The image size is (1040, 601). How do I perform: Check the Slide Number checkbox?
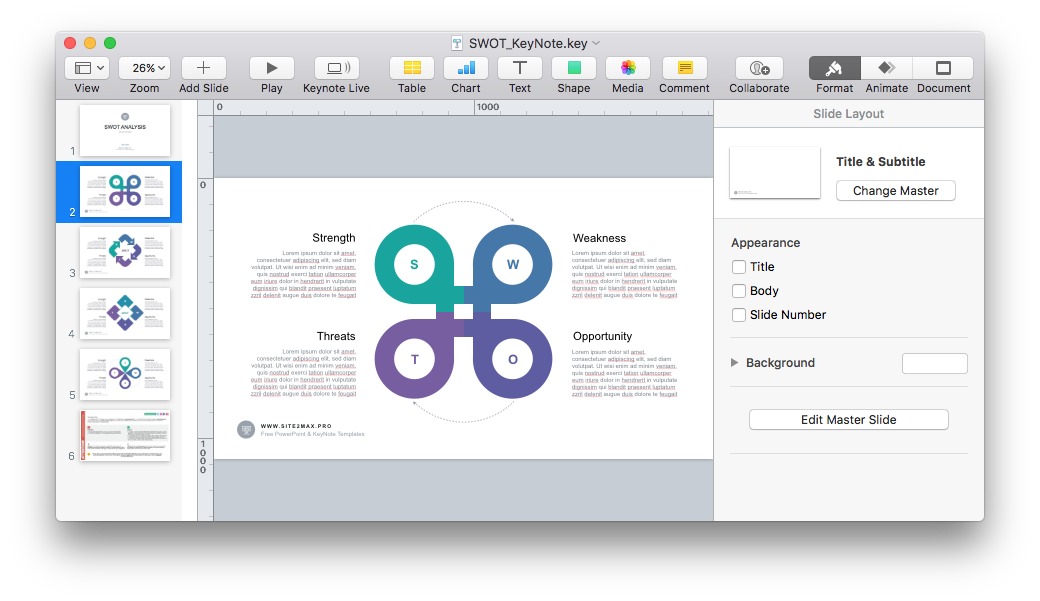coord(739,315)
